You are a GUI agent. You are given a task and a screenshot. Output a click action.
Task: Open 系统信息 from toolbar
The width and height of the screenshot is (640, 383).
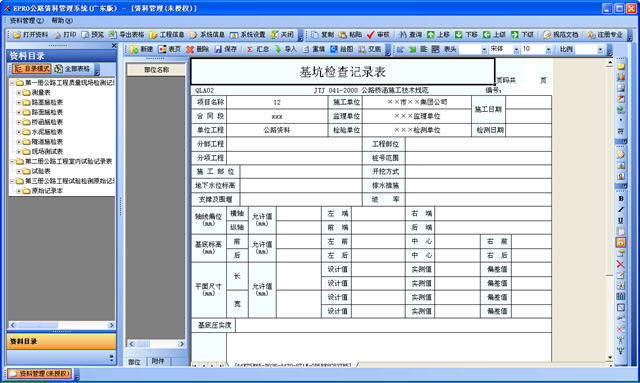[x=207, y=35]
